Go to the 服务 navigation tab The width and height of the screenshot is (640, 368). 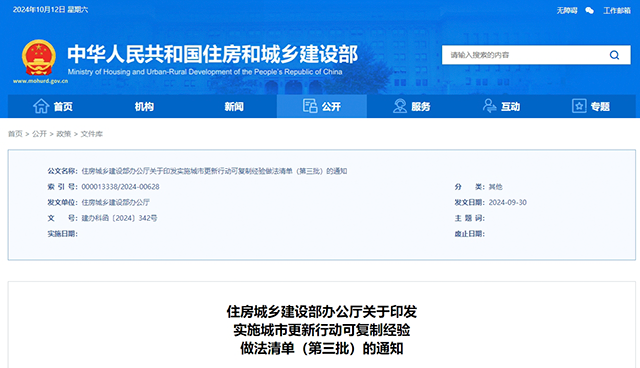pos(411,106)
